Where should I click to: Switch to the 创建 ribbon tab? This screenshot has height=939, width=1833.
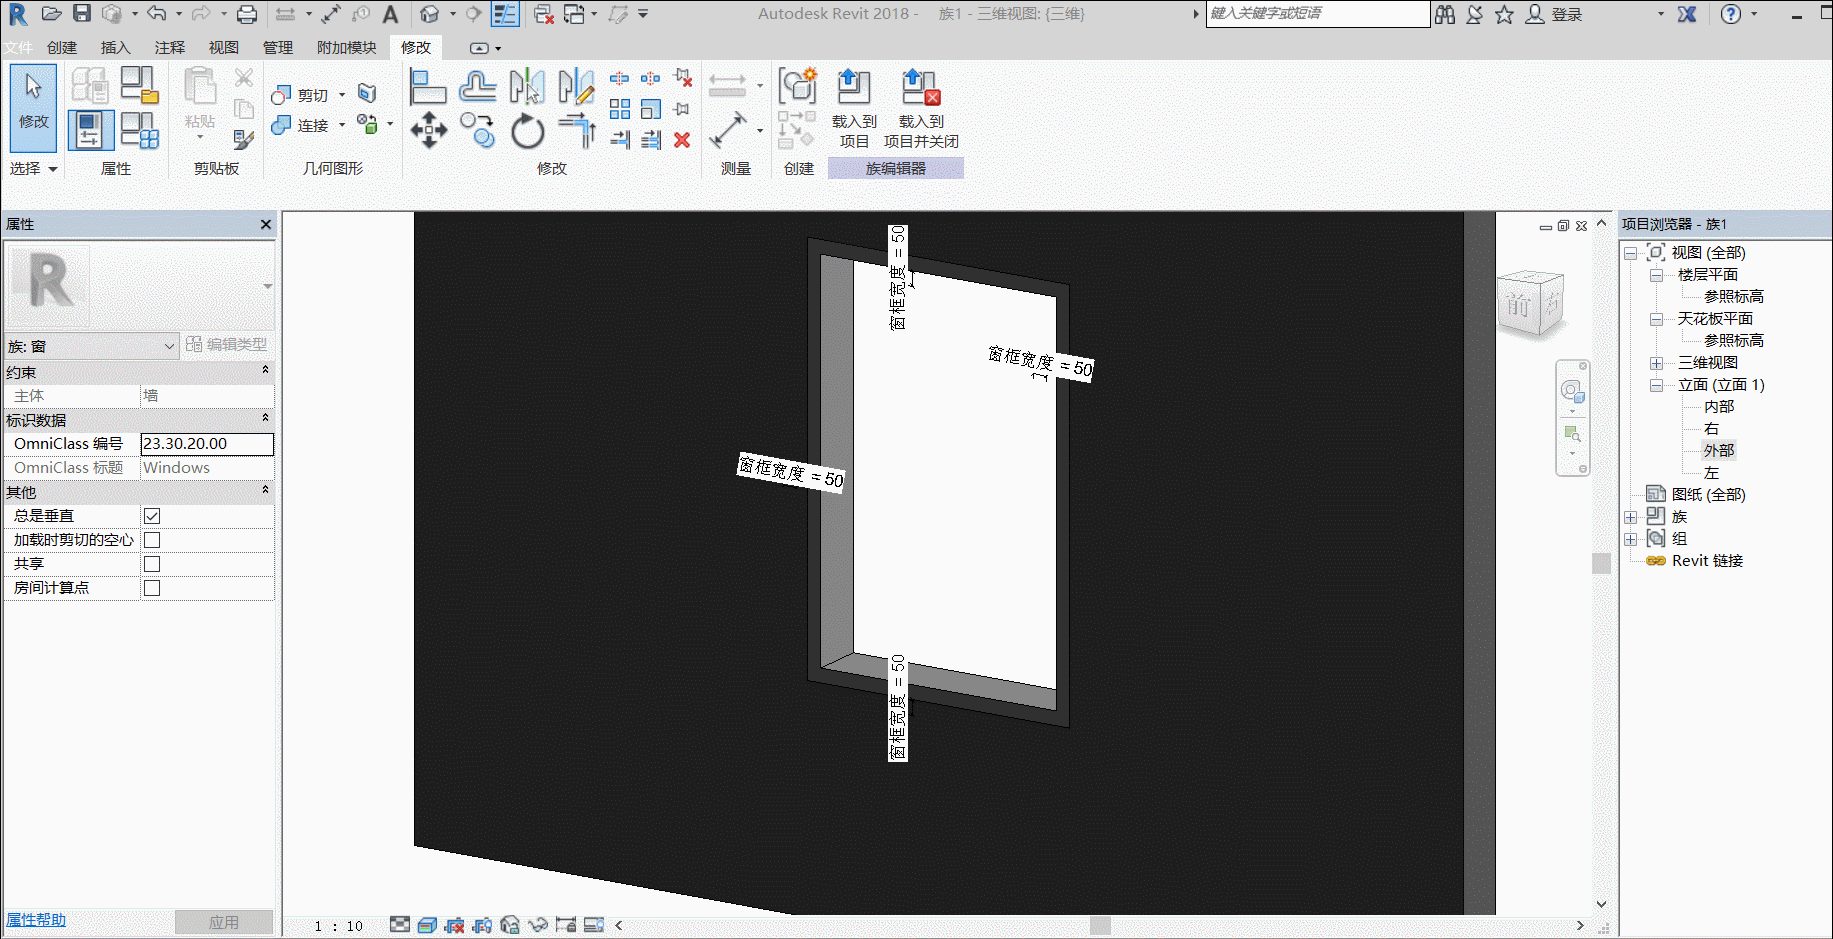click(62, 47)
